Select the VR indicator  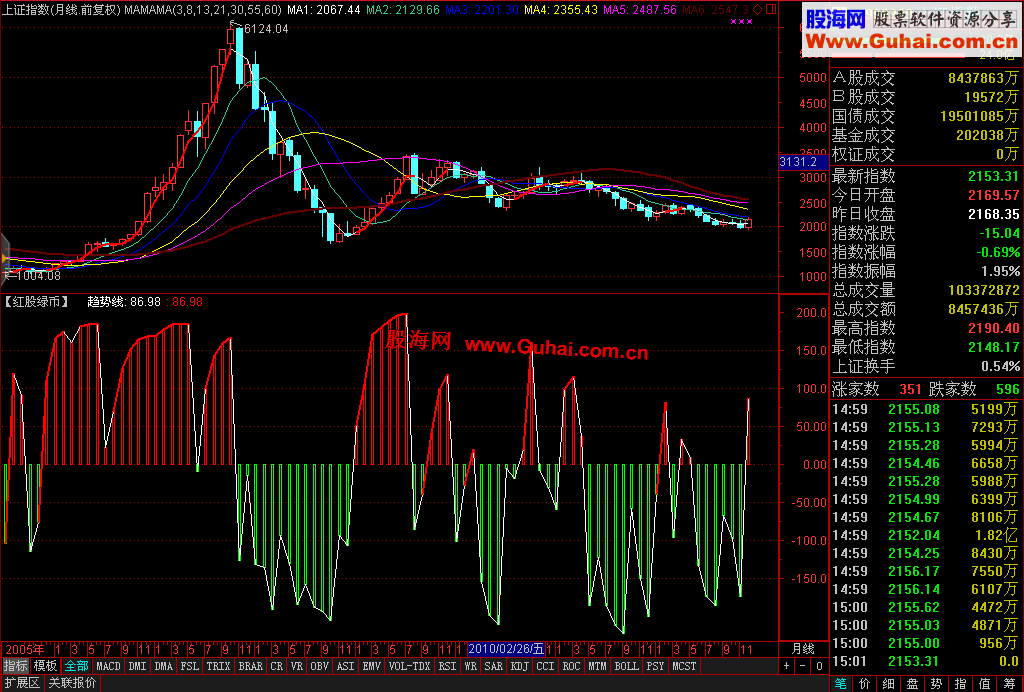[x=297, y=666]
